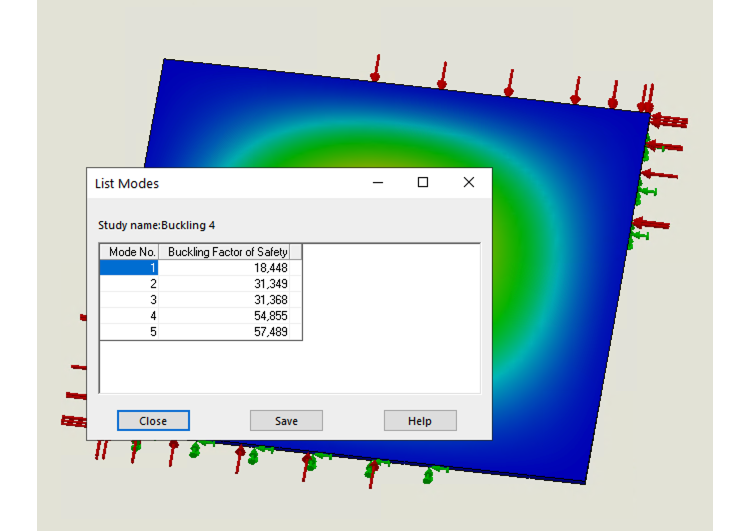Select mode number 1 row
Viewport: 750px width, 531px height.
tap(129, 268)
